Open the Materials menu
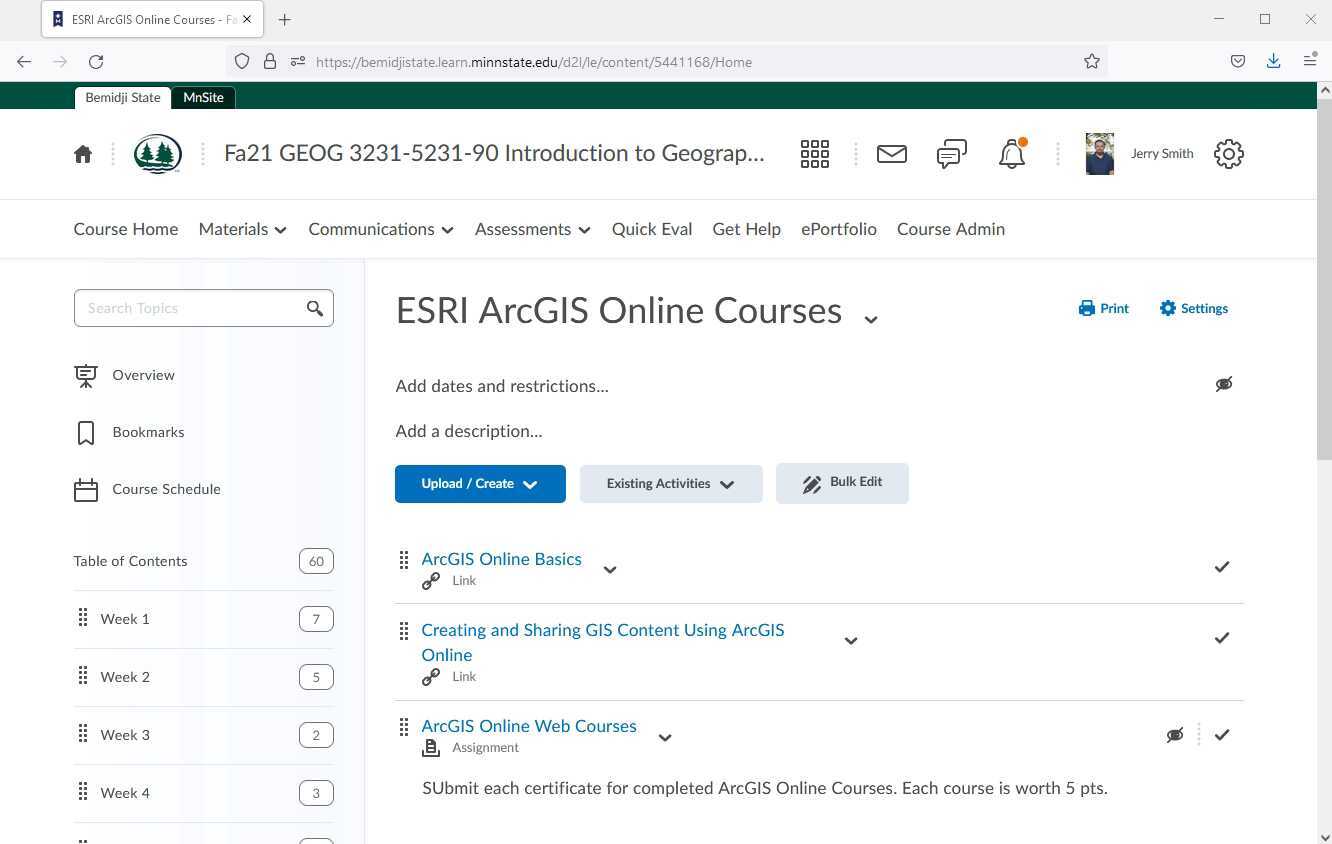The image size is (1332, 844). pyautogui.click(x=241, y=229)
